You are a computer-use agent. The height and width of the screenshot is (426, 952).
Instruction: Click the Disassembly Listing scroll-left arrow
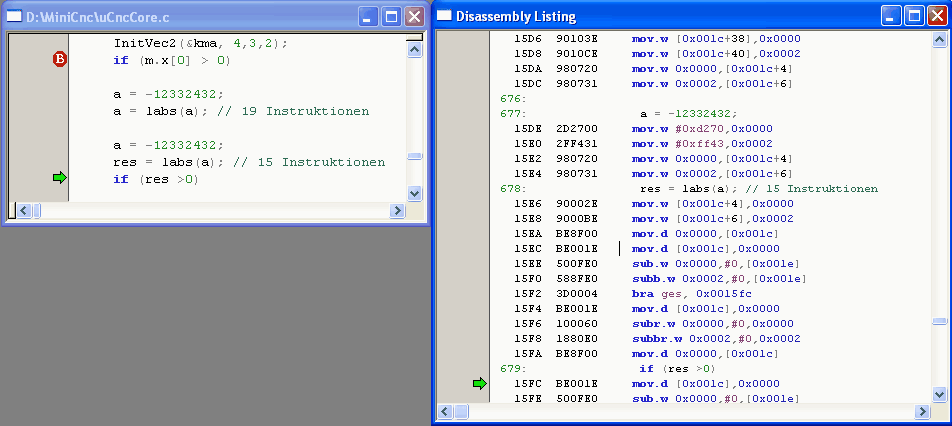pos(446,411)
